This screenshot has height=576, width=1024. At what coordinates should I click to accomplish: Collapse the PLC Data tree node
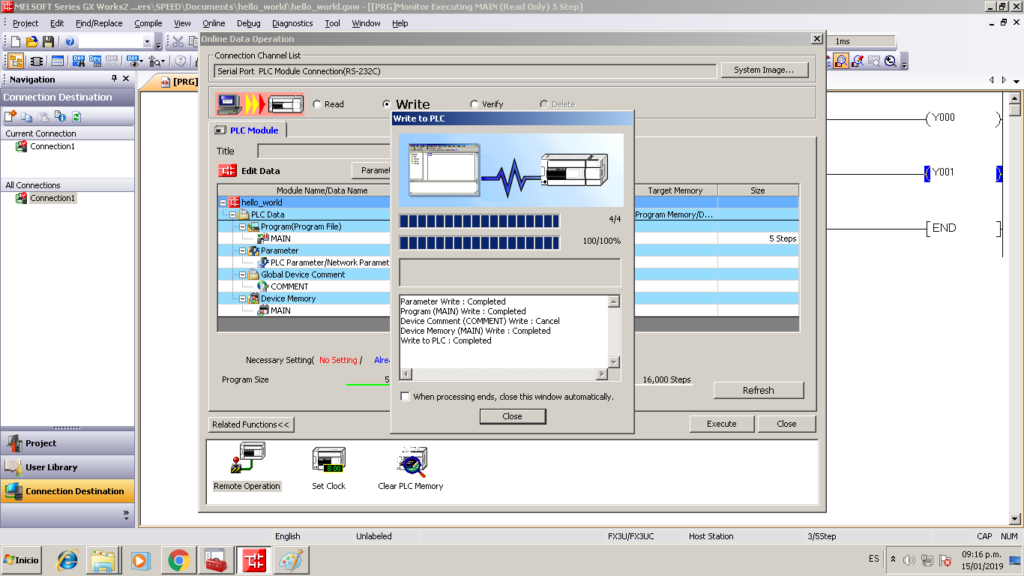(x=233, y=214)
